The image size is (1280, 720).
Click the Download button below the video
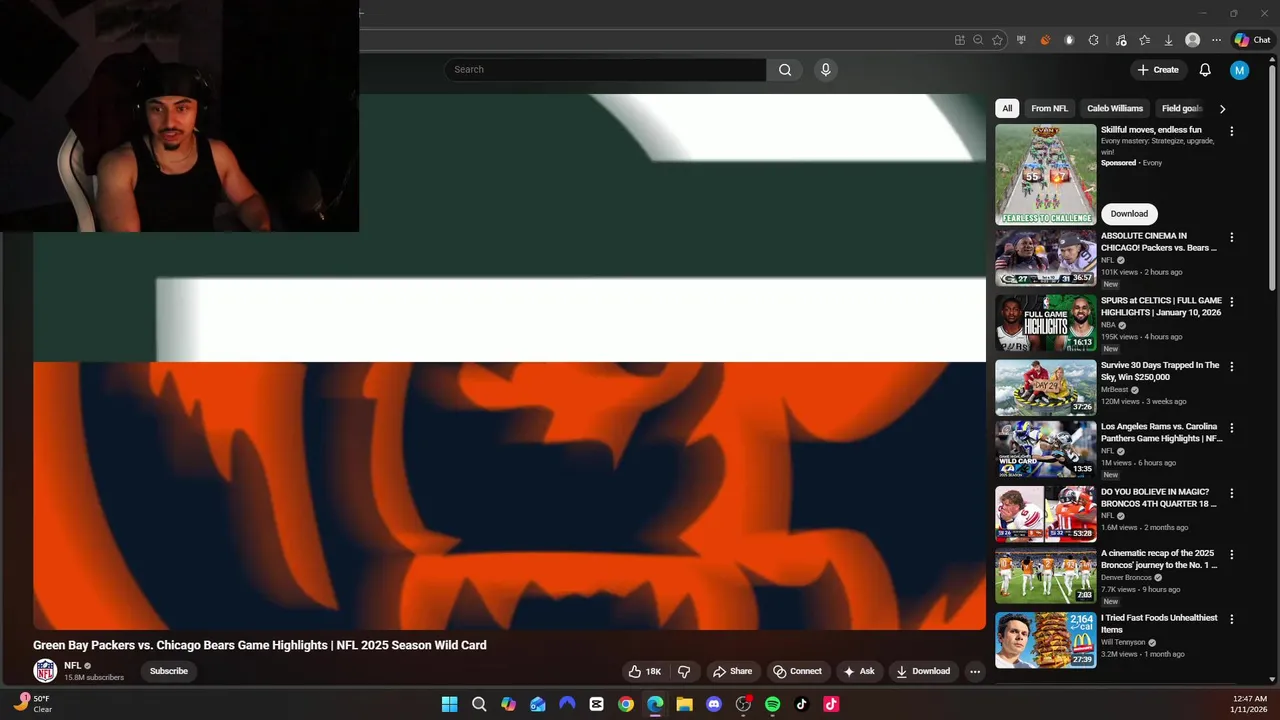(923, 671)
